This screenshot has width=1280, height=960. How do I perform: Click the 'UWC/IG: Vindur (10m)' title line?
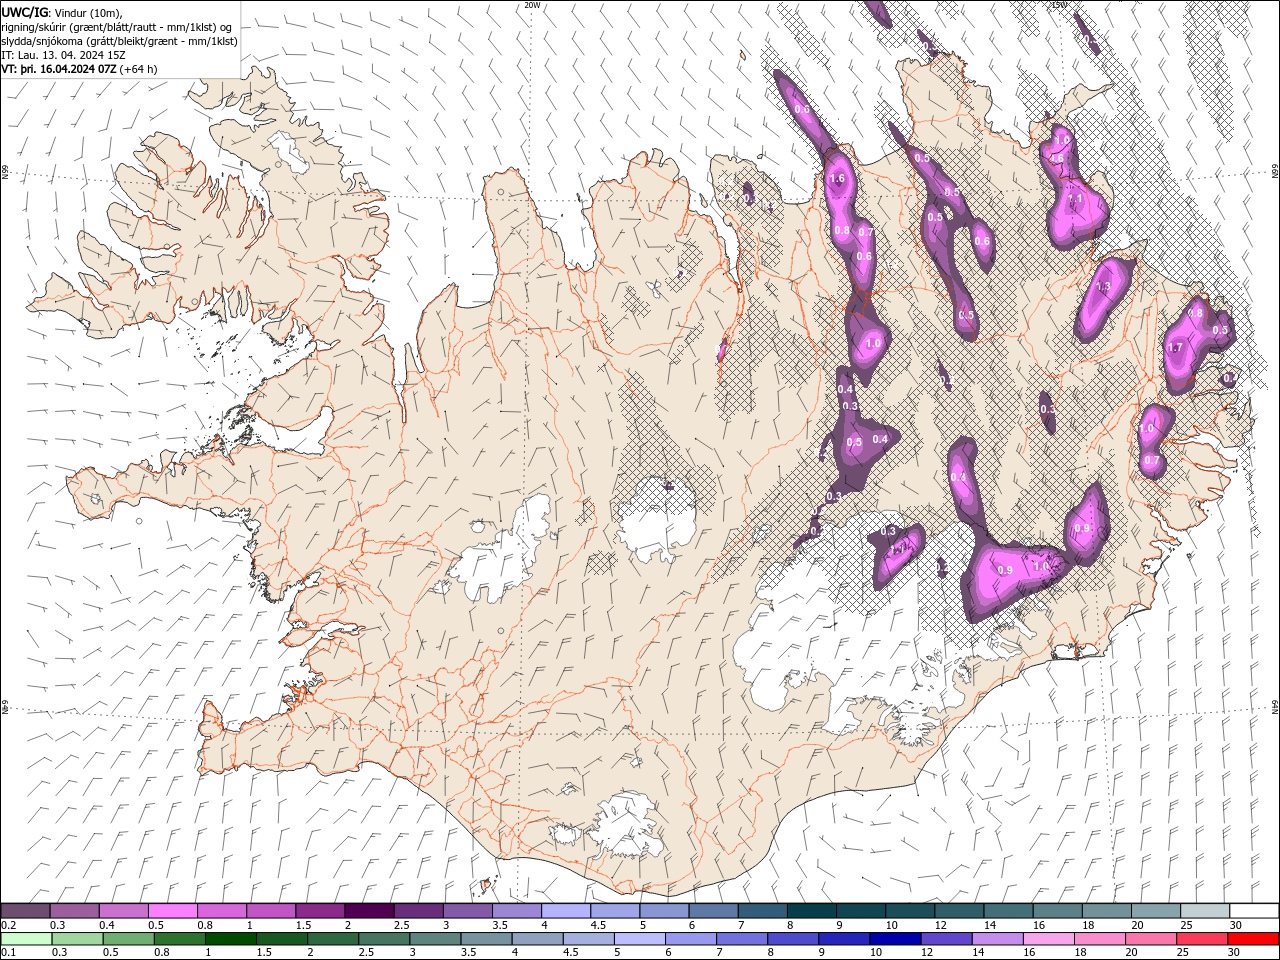click(62, 12)
